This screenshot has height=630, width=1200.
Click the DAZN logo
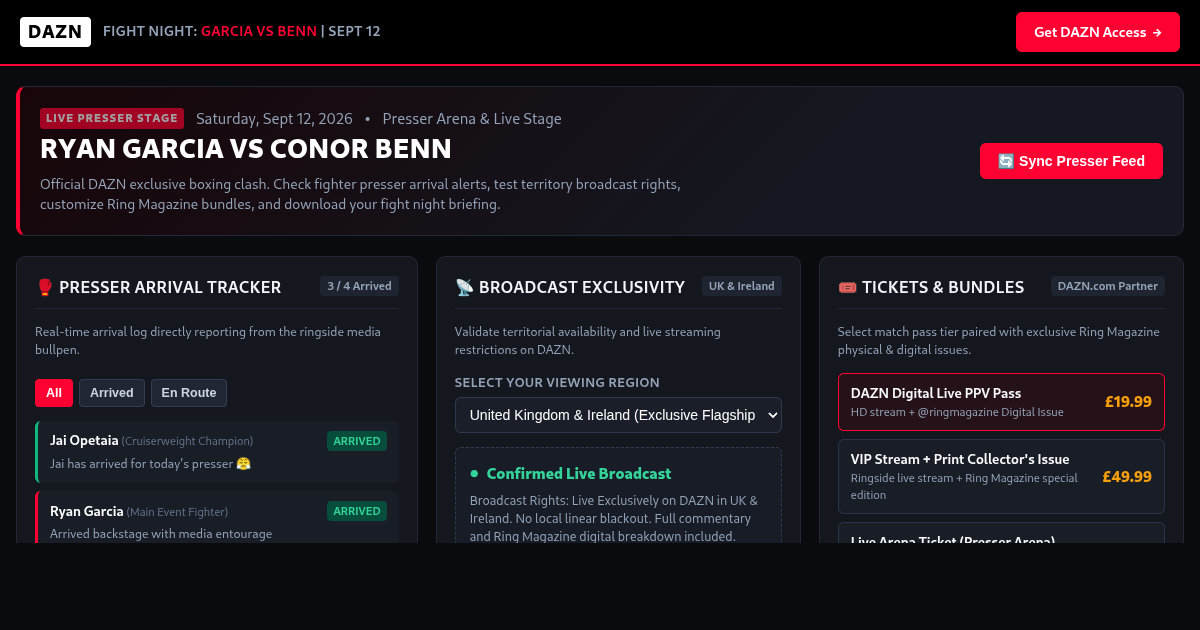55,32
